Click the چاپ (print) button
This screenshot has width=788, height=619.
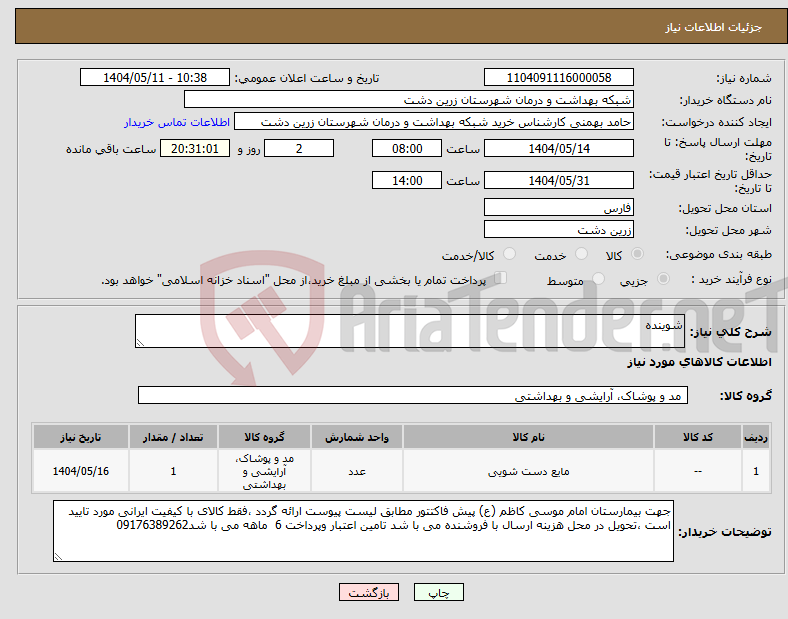click(439, 593)
